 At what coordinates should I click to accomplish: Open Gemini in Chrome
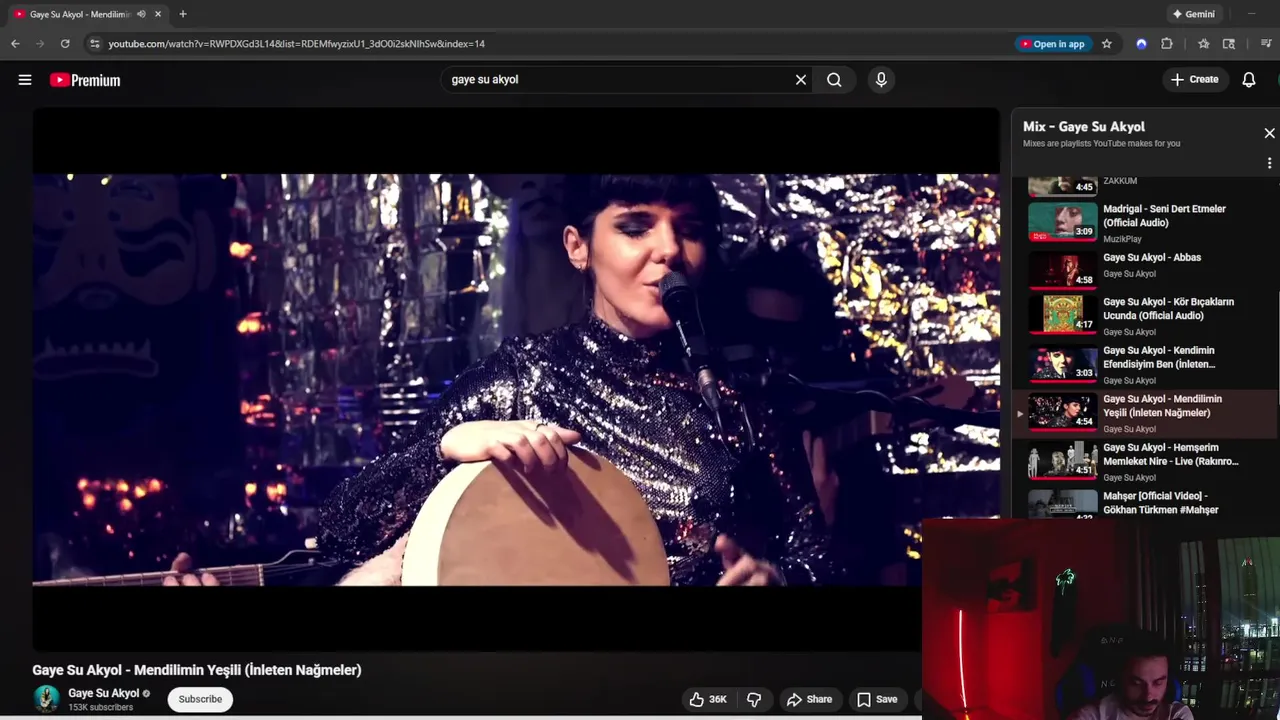pyautogui.click(x=1193, y=14)
